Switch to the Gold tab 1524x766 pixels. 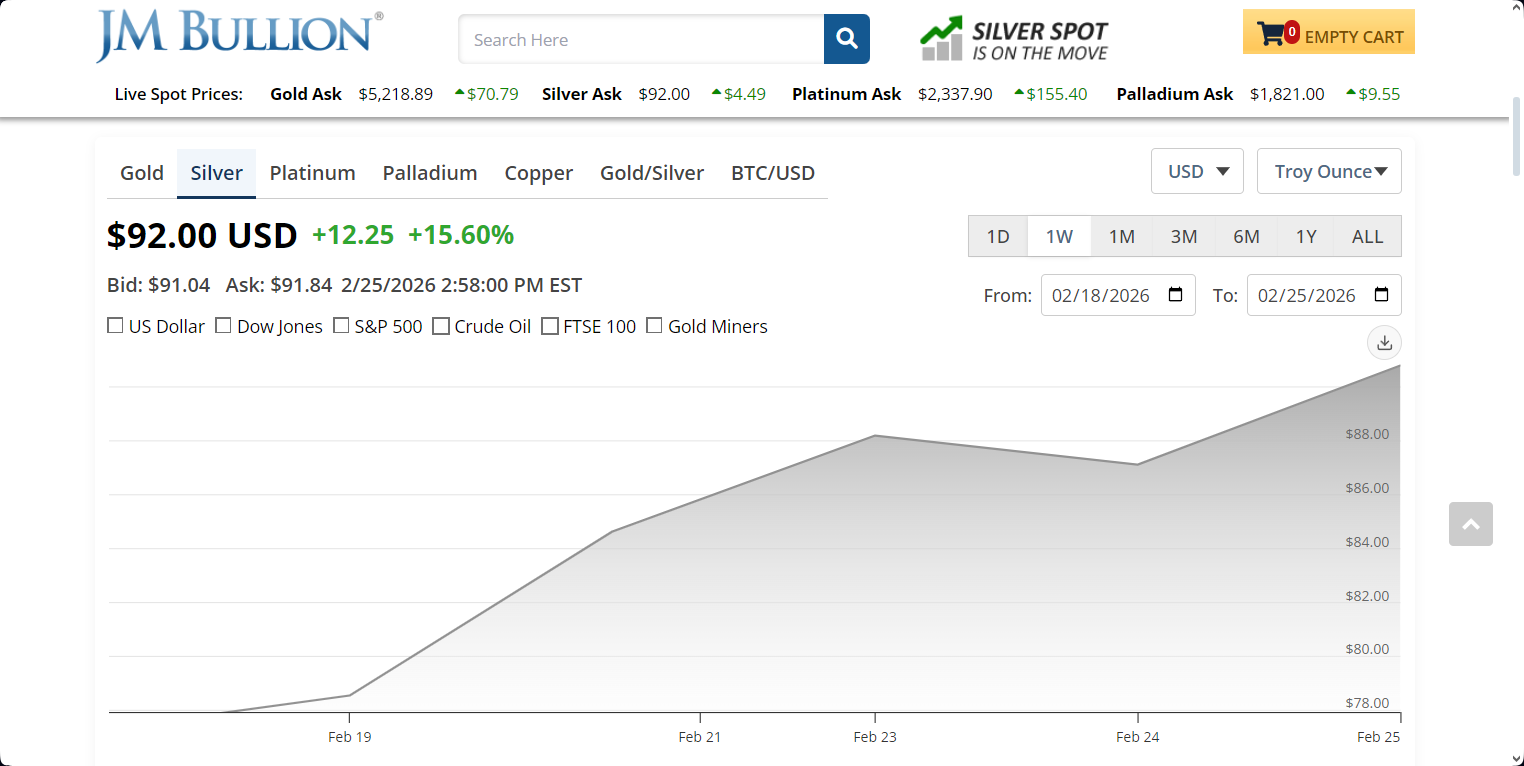click(142, 173)
